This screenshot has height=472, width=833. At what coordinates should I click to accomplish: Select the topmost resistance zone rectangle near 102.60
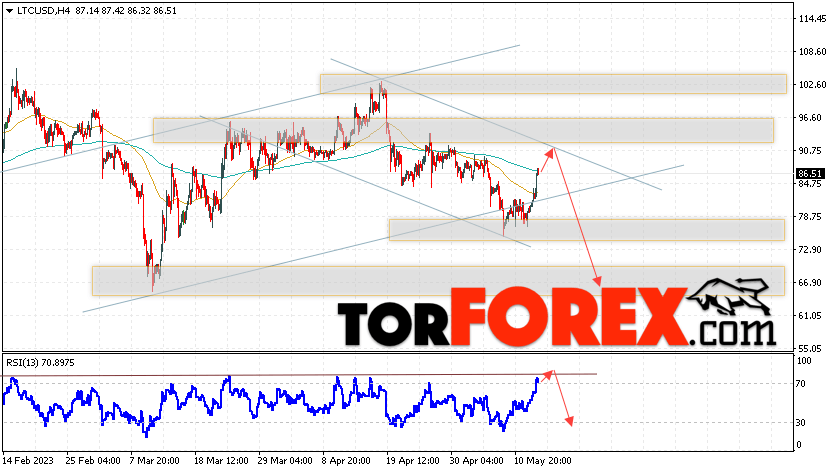[553, 84]
